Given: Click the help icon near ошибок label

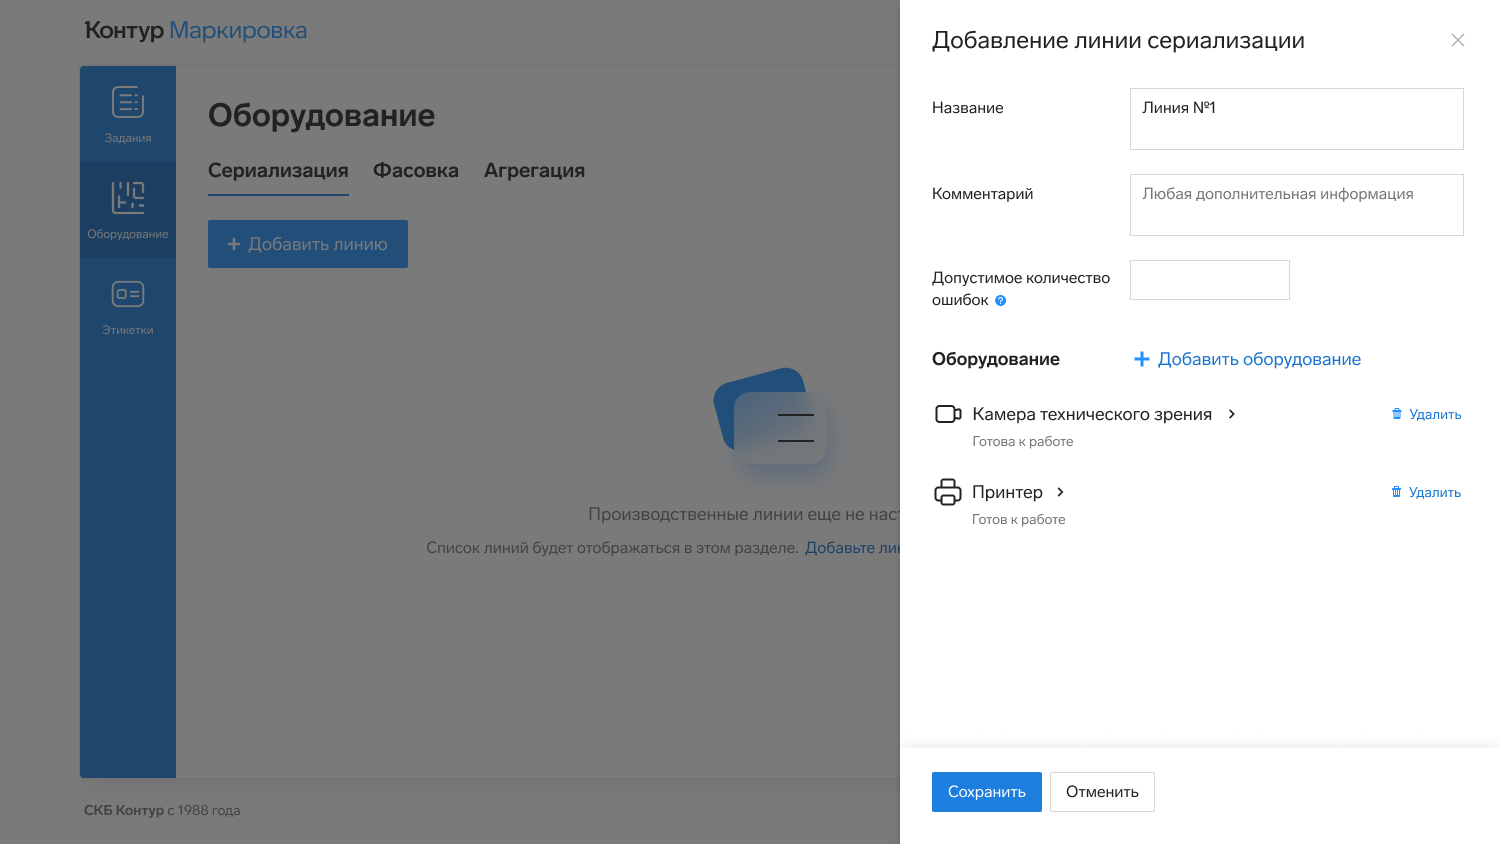Looking at the screenshot, I should [x=1001, y=301].
